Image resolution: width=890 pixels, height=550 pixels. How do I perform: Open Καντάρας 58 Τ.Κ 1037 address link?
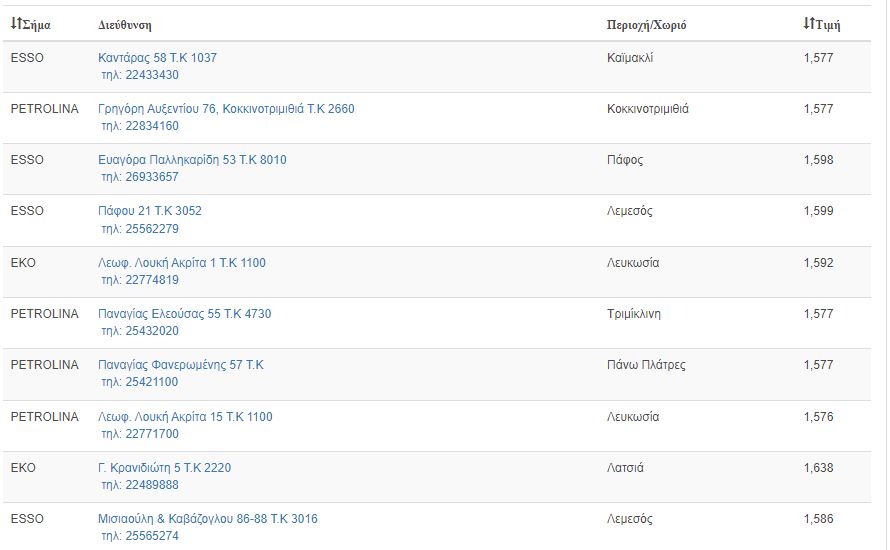pos(157,58)
